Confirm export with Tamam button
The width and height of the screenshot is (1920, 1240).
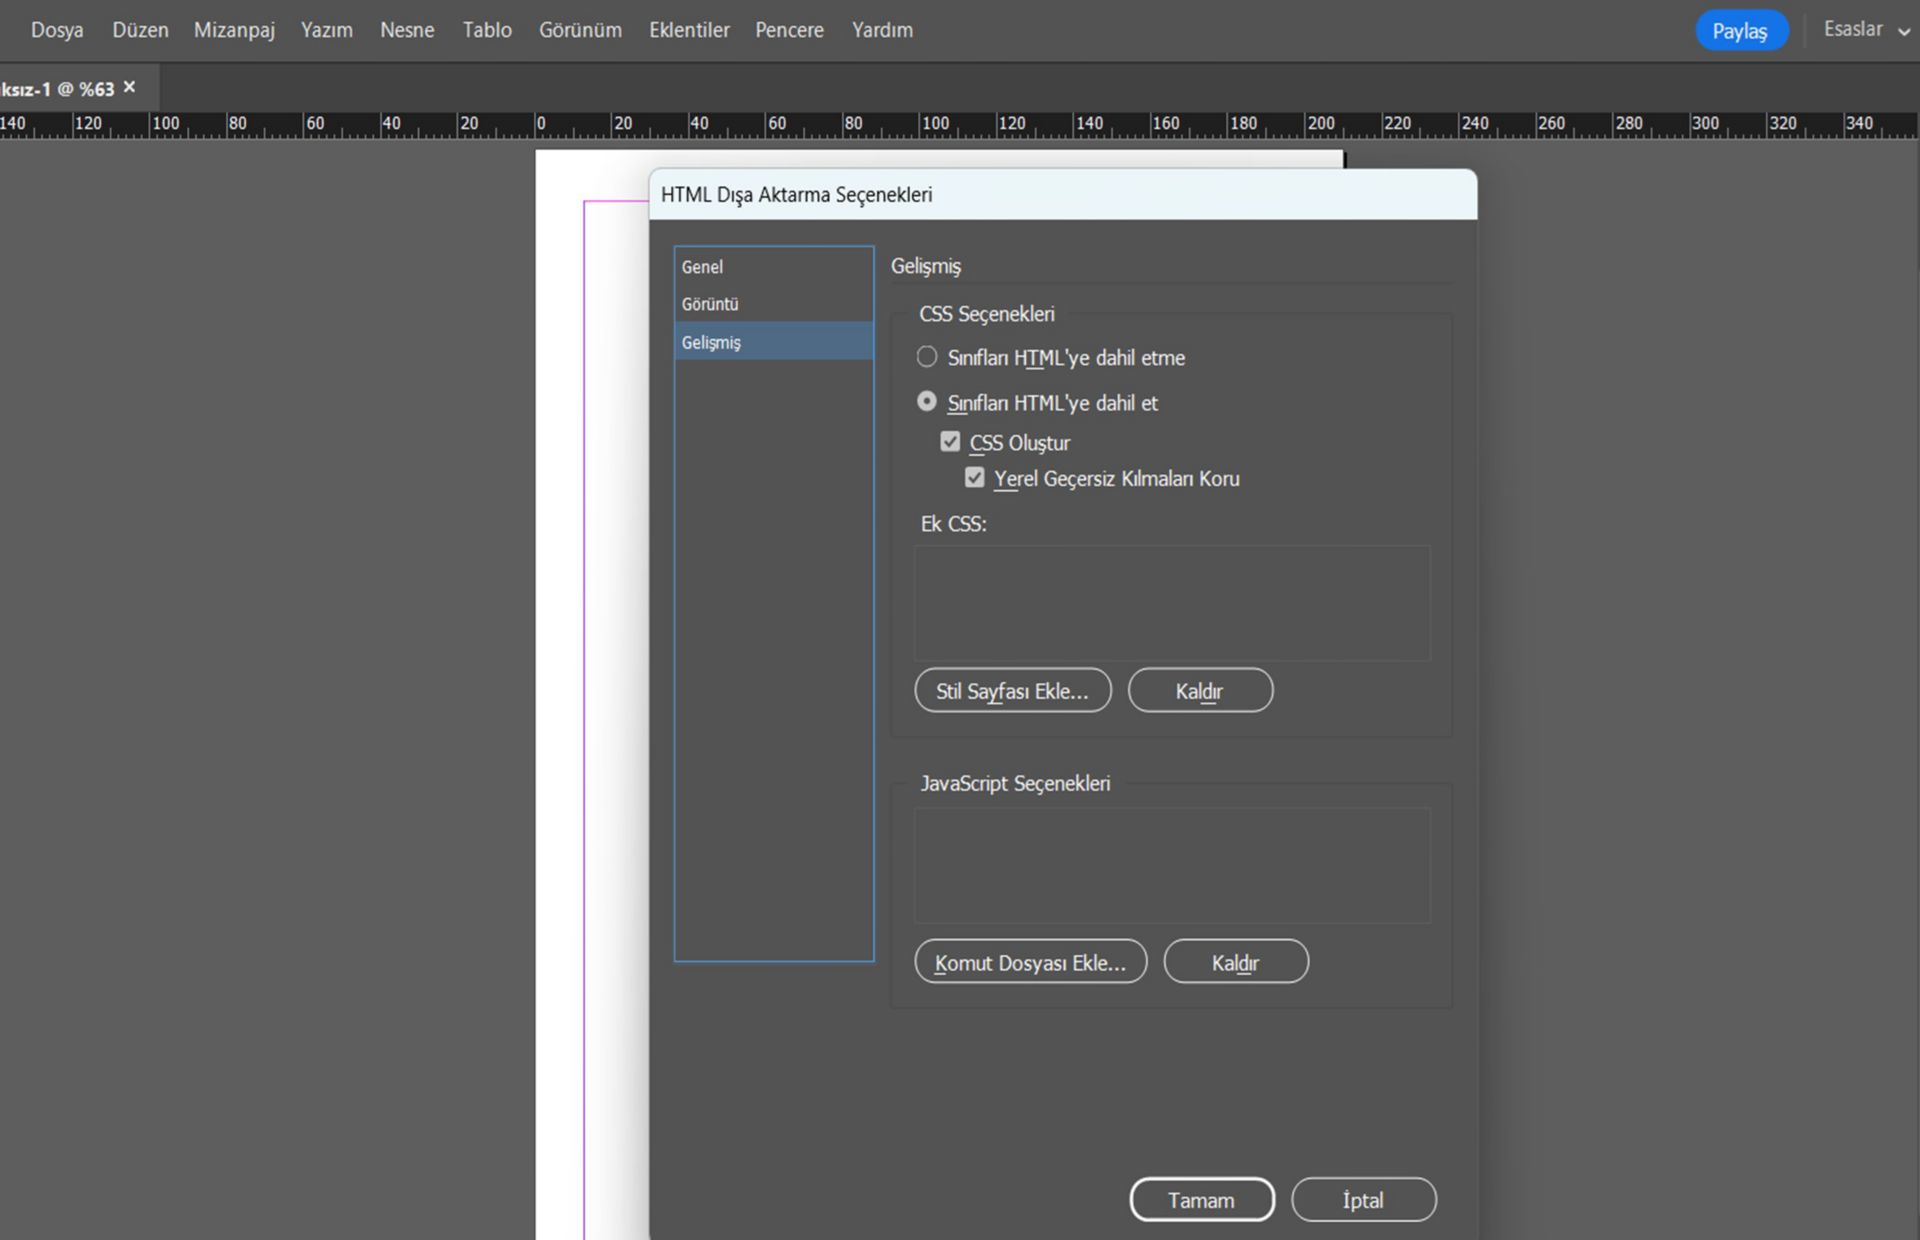point(1201,1200)
